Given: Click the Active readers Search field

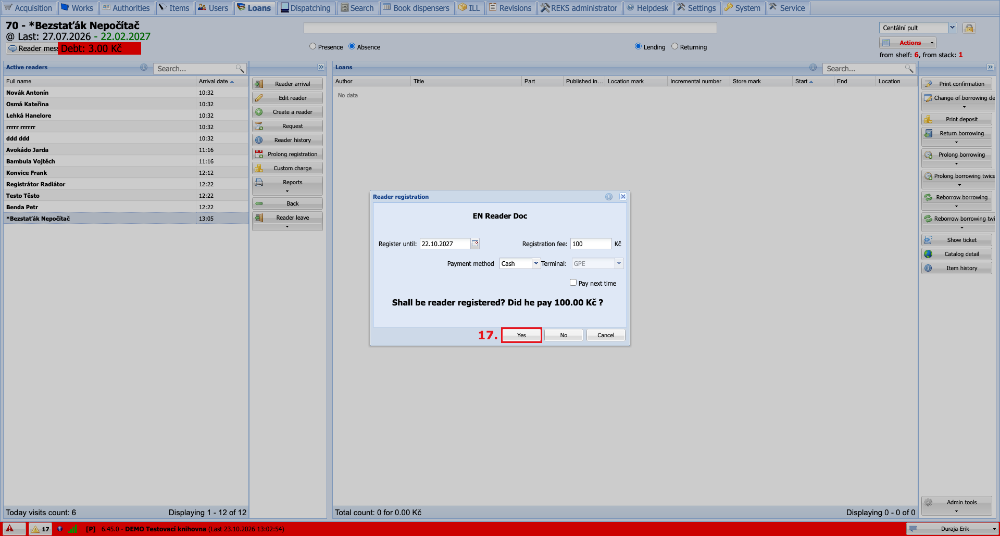Looking at the screenshot, I should (x=195, y=68).
